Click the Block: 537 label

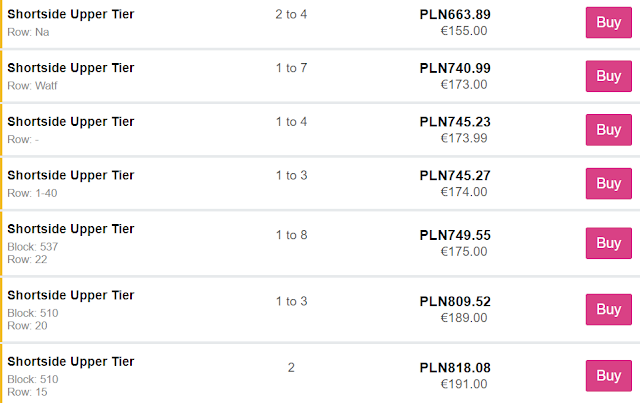tap(33, 247)
